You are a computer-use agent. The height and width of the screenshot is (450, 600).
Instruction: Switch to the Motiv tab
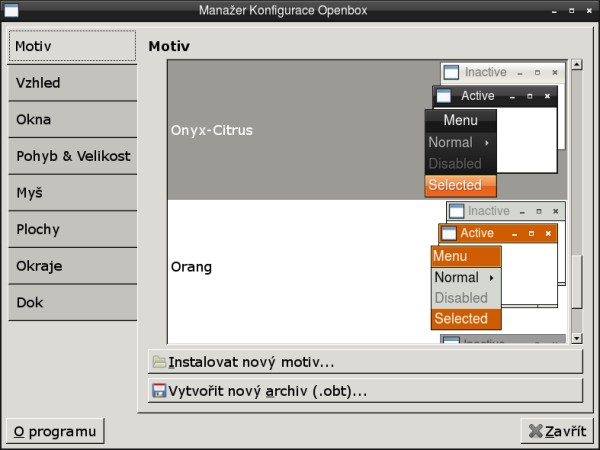(x=72, y=46)
